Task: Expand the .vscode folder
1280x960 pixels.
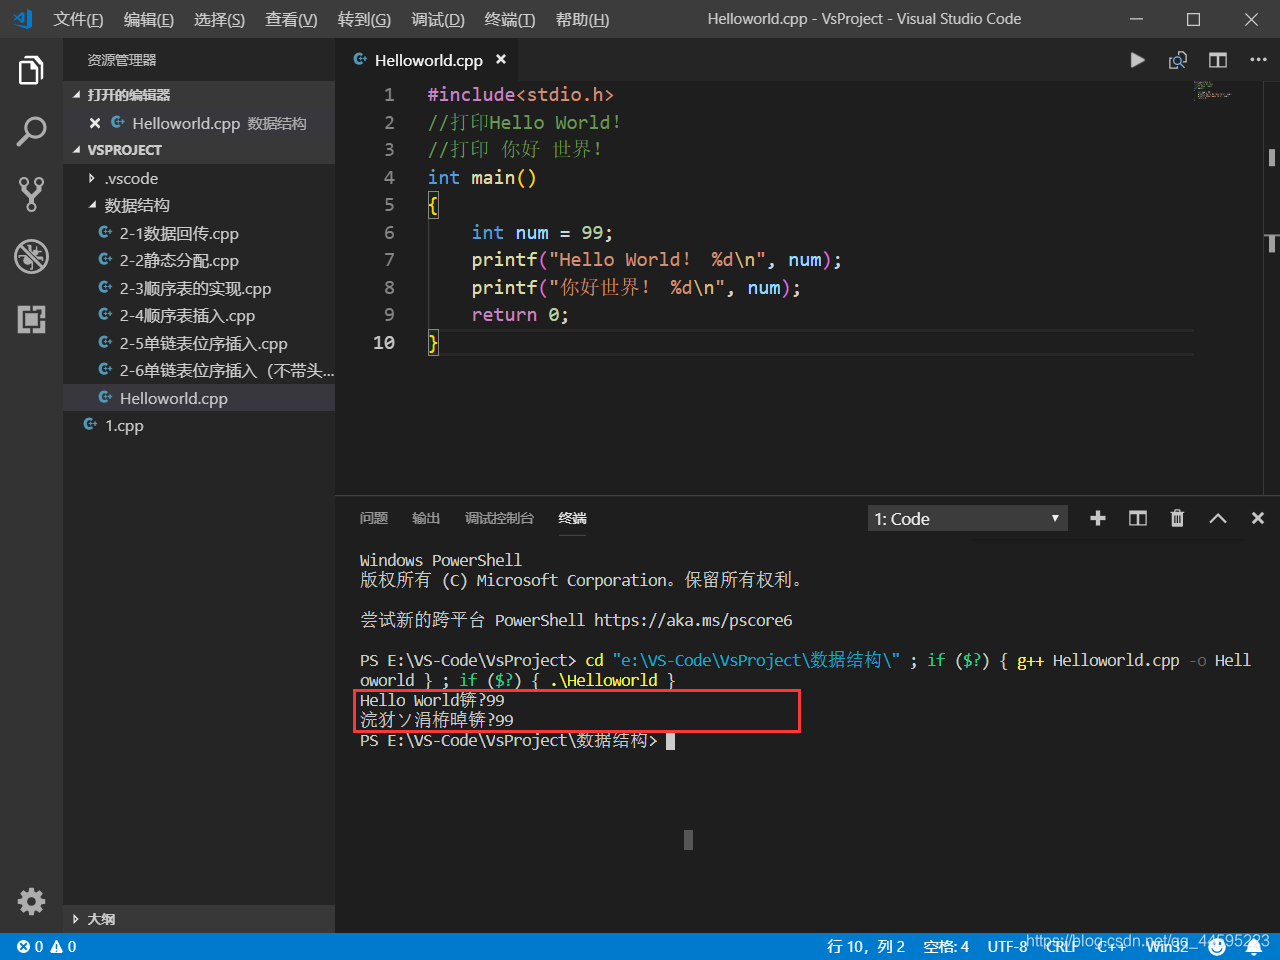Action: pos(199,178)
